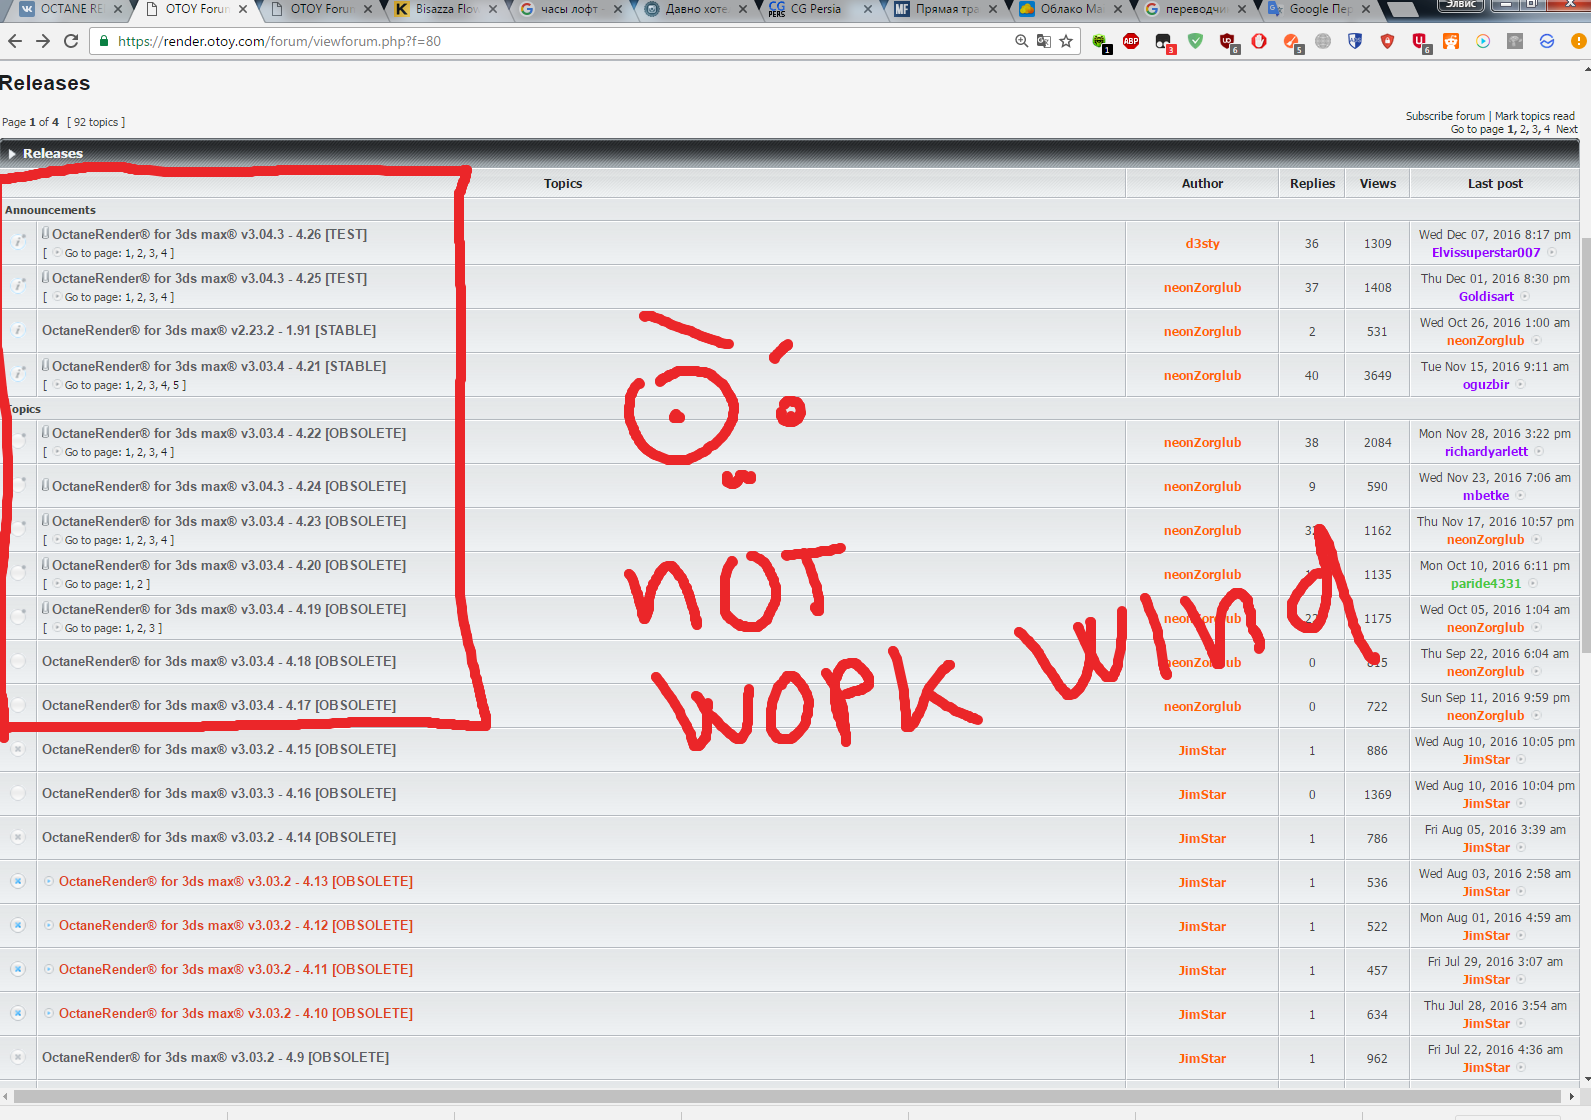Open the red stop-hand blocker extension
1591x1120 pixels.
(x=1259, y=41)
